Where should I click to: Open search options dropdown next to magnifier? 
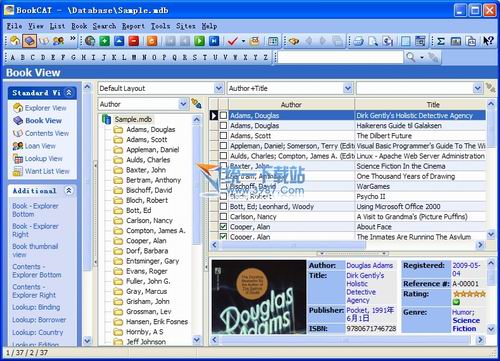click(x=422, y=57)
